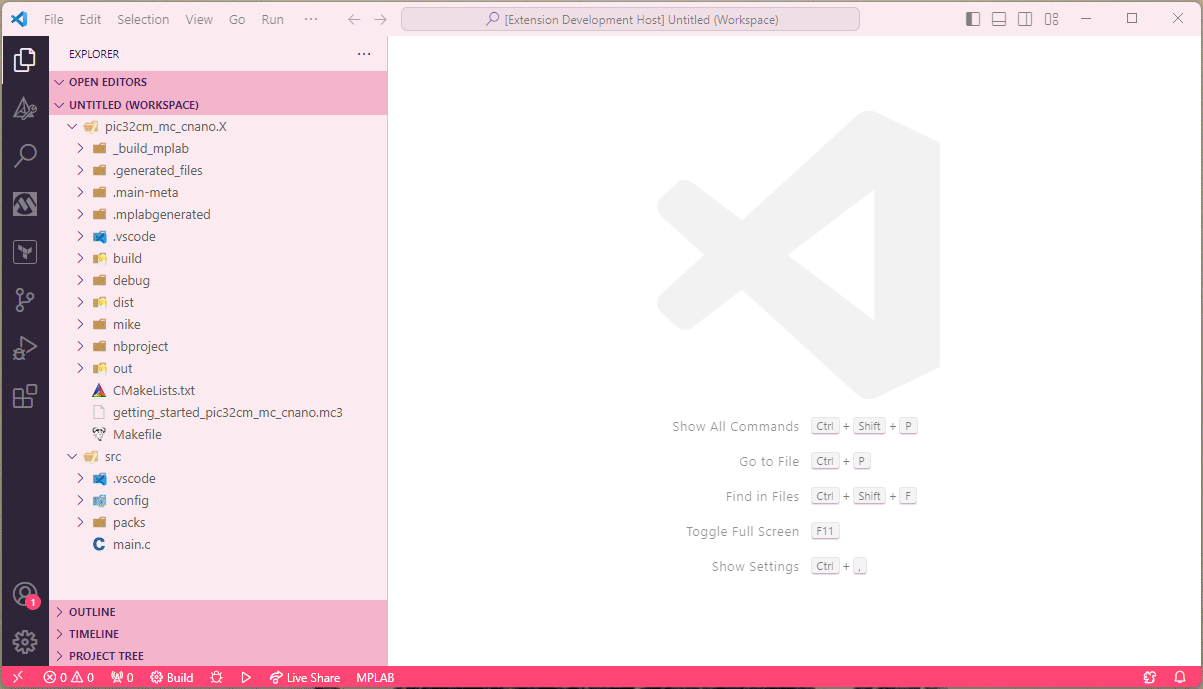The width and height of the screenshot is (1203, 689).
Task: Select the mike folder
Action: [x=218, y=324]
